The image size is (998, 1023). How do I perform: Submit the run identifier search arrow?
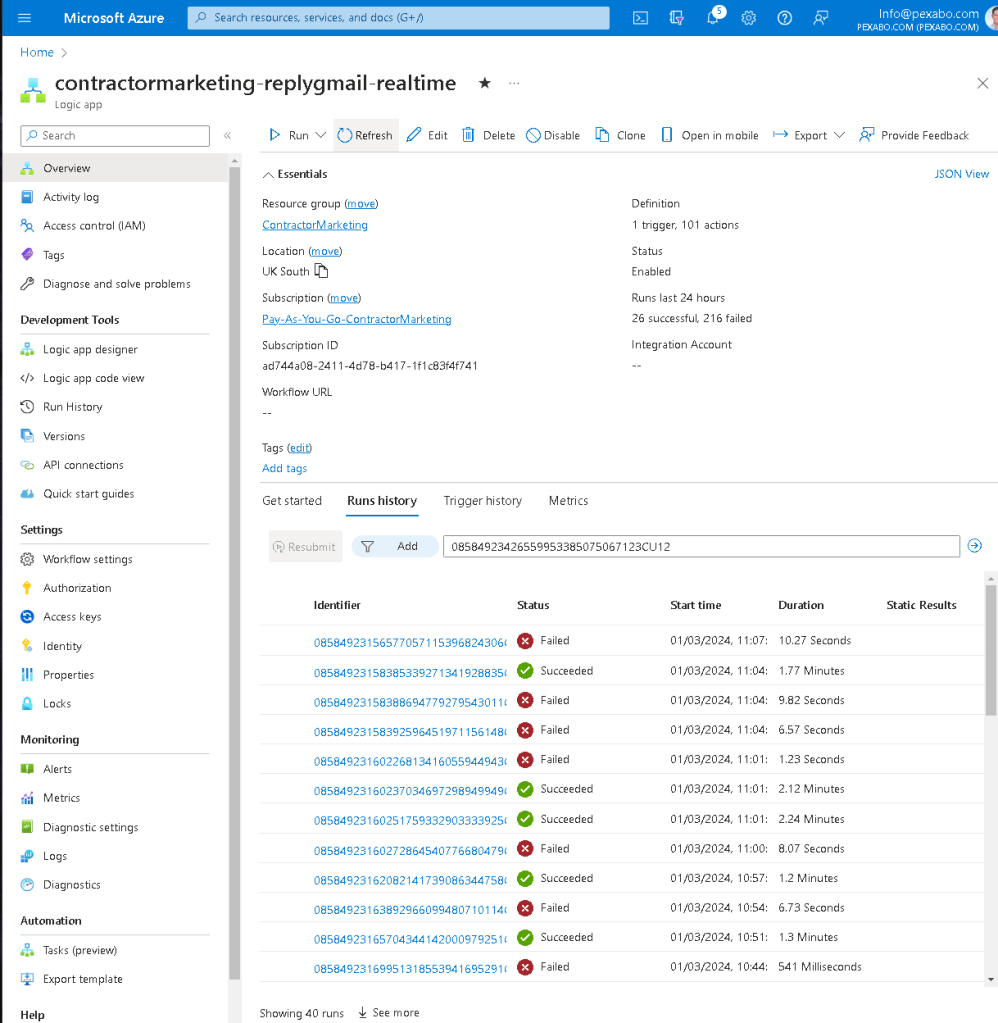[975, 545]
